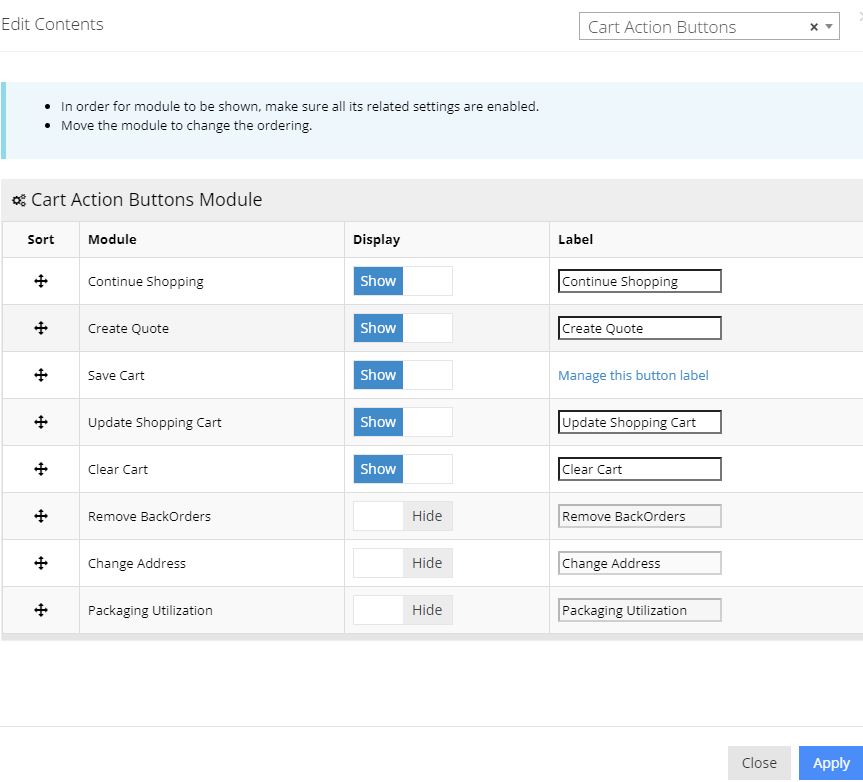Screen dimensions: 863x782
Task: Click the Sort column header
Action: [41, 239]
